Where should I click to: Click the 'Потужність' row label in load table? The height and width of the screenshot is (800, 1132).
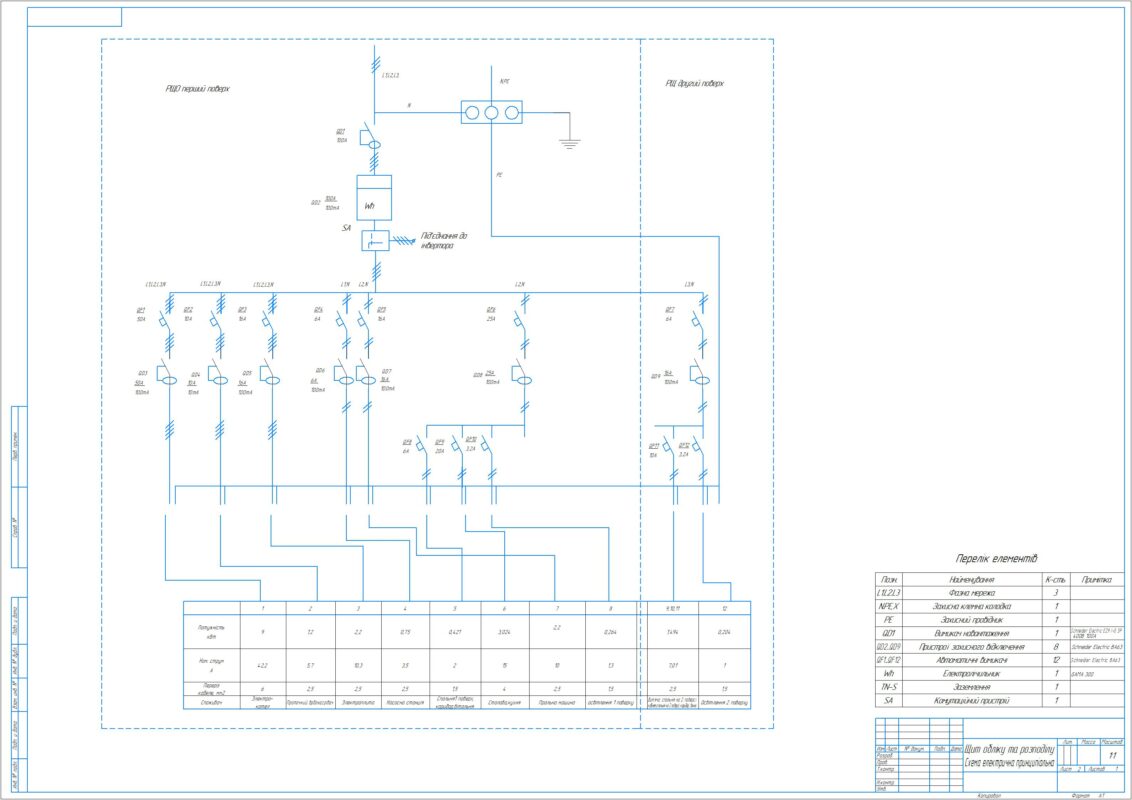pos(211,631)
